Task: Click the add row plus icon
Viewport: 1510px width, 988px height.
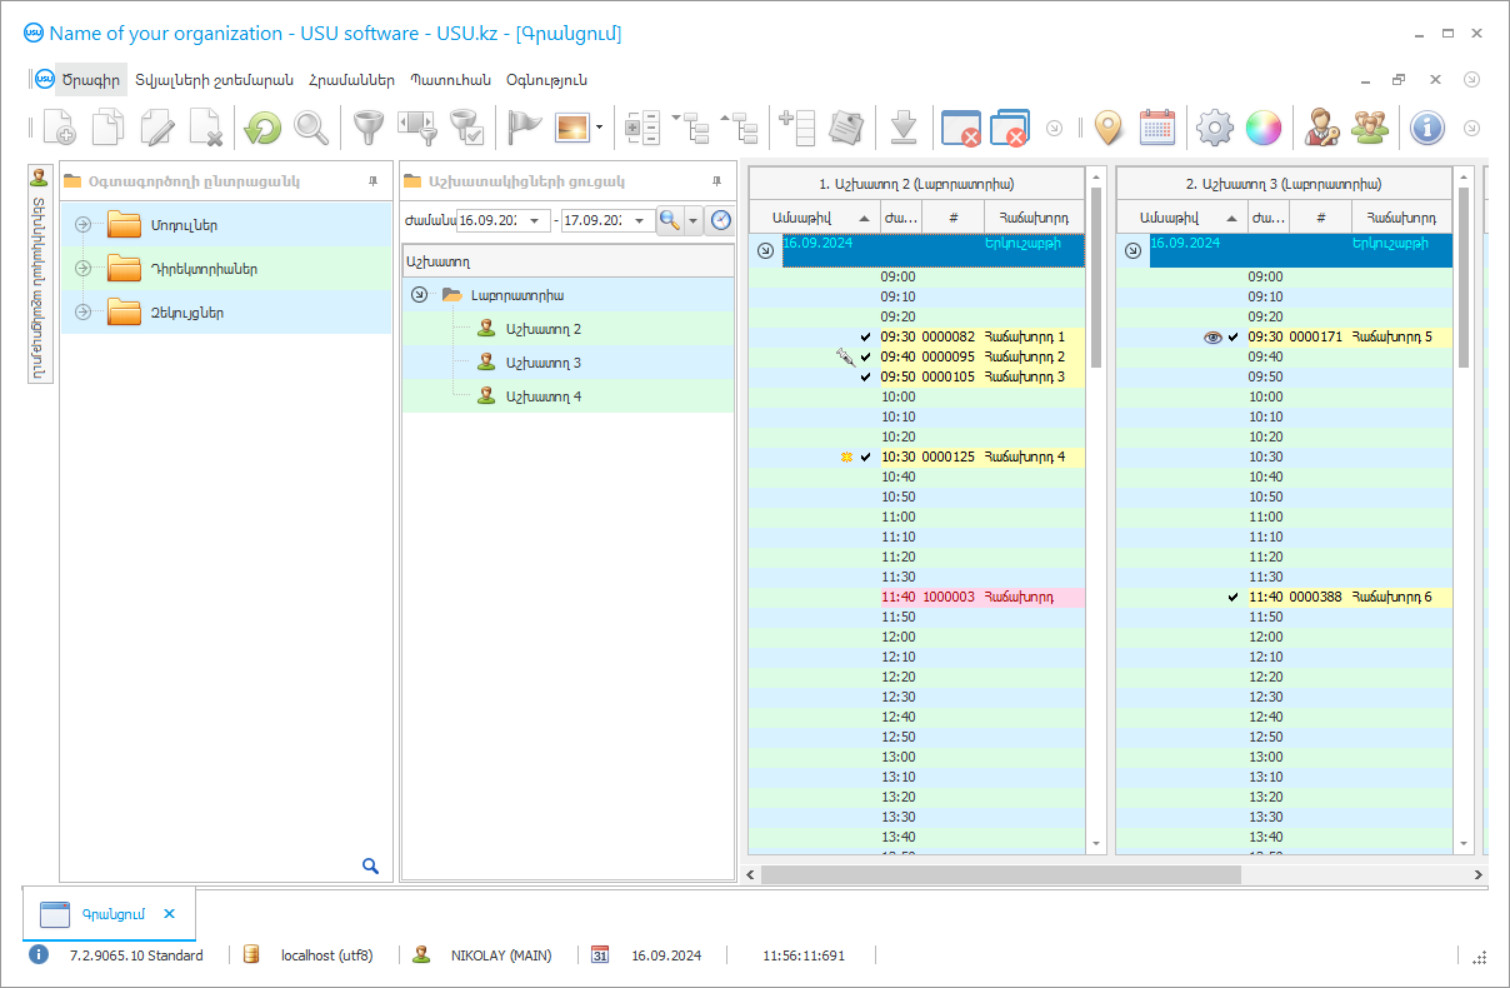Action: click(x=797, y=128)
